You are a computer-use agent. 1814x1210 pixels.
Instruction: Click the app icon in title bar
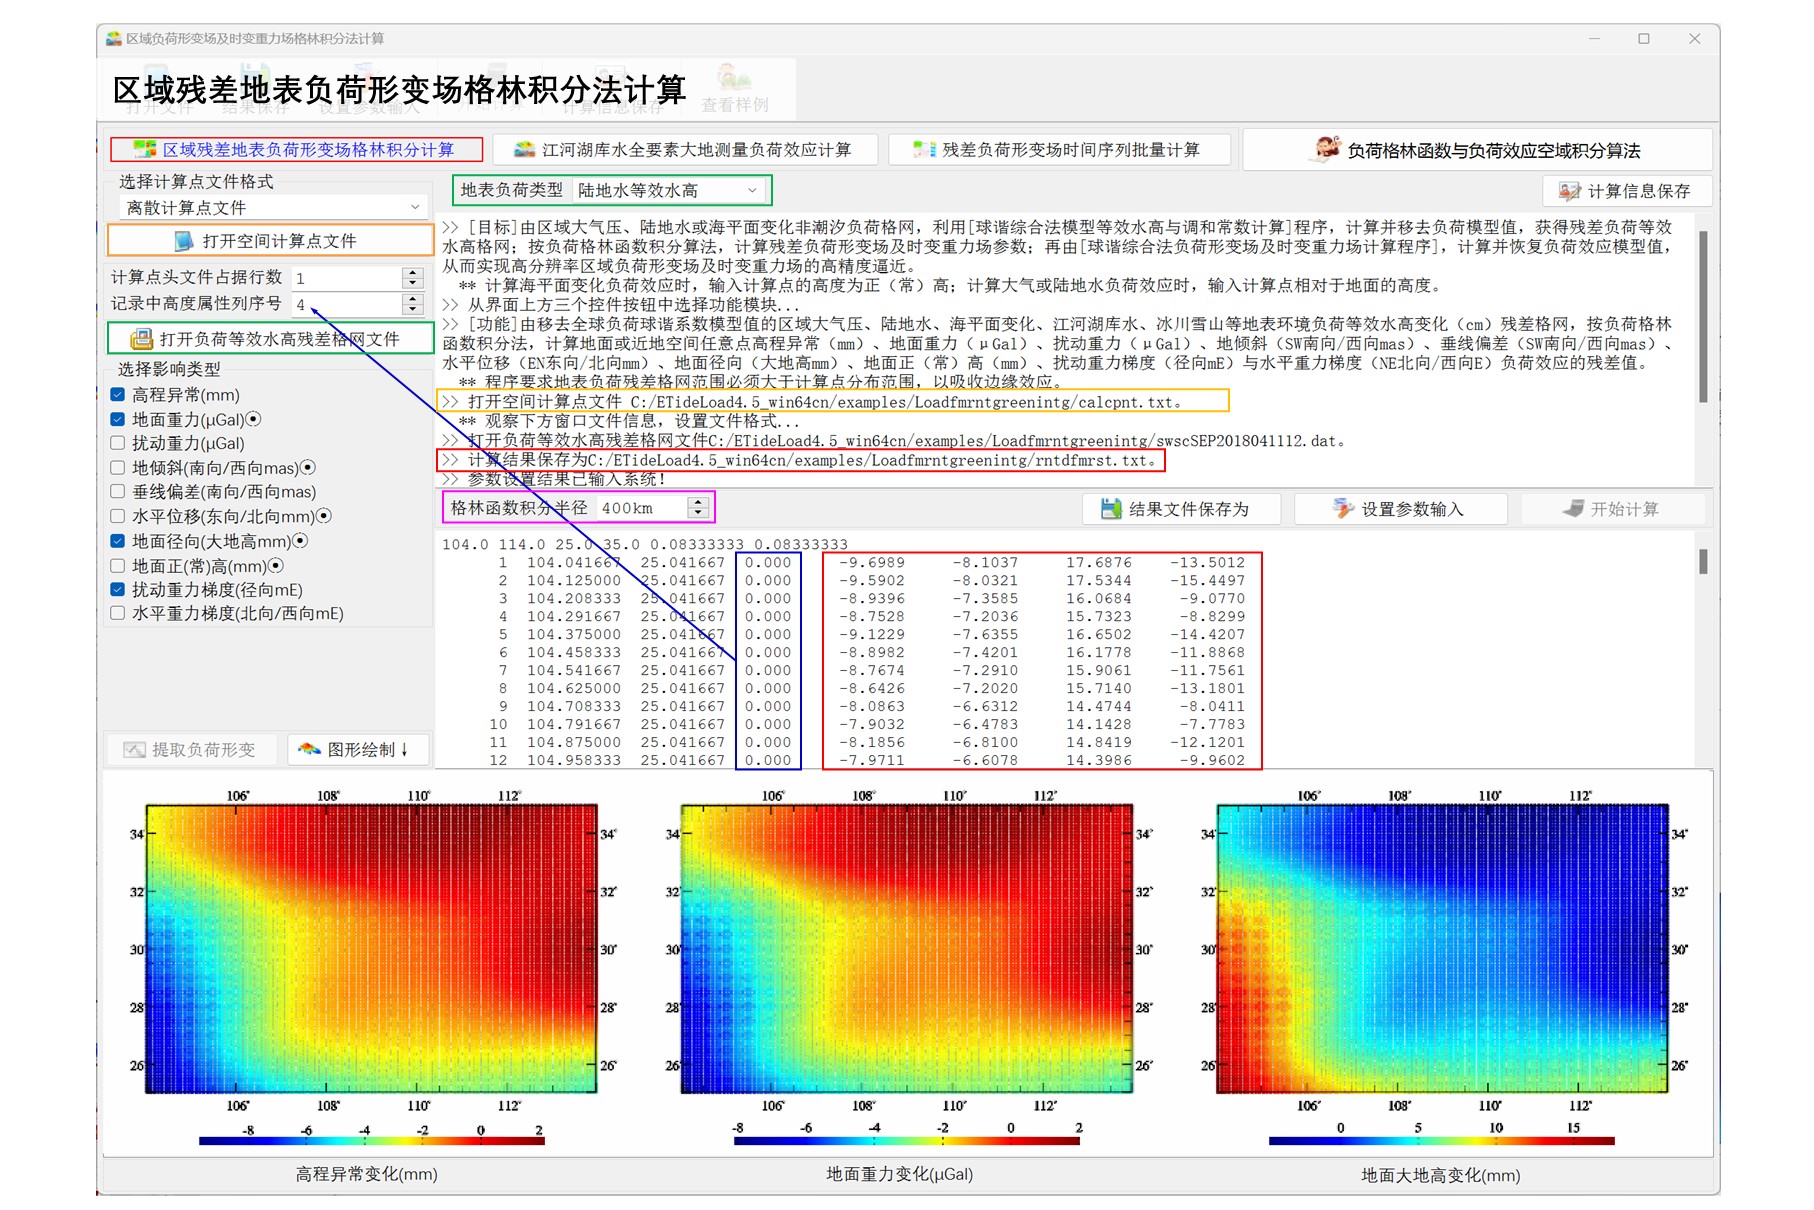114,39
